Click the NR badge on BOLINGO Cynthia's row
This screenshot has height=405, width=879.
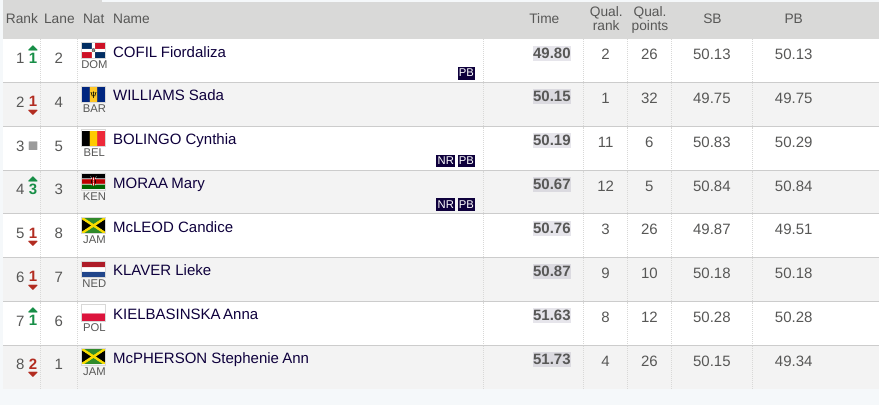click(445, 161)
